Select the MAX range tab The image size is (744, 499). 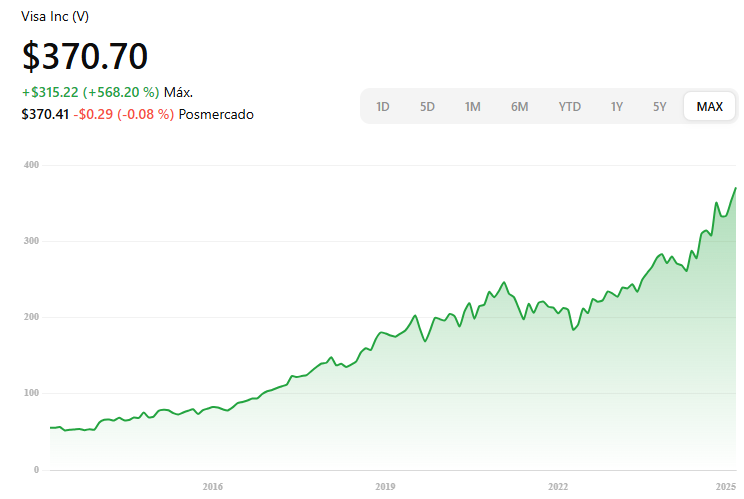click(x=709, y=107)
